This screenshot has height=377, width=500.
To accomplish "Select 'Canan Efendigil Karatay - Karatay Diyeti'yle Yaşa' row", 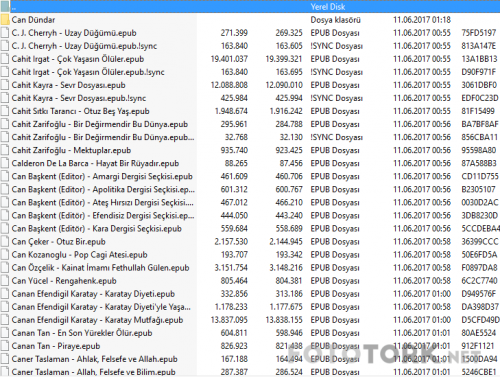I will pyautogui.click(x=250, y=307).
